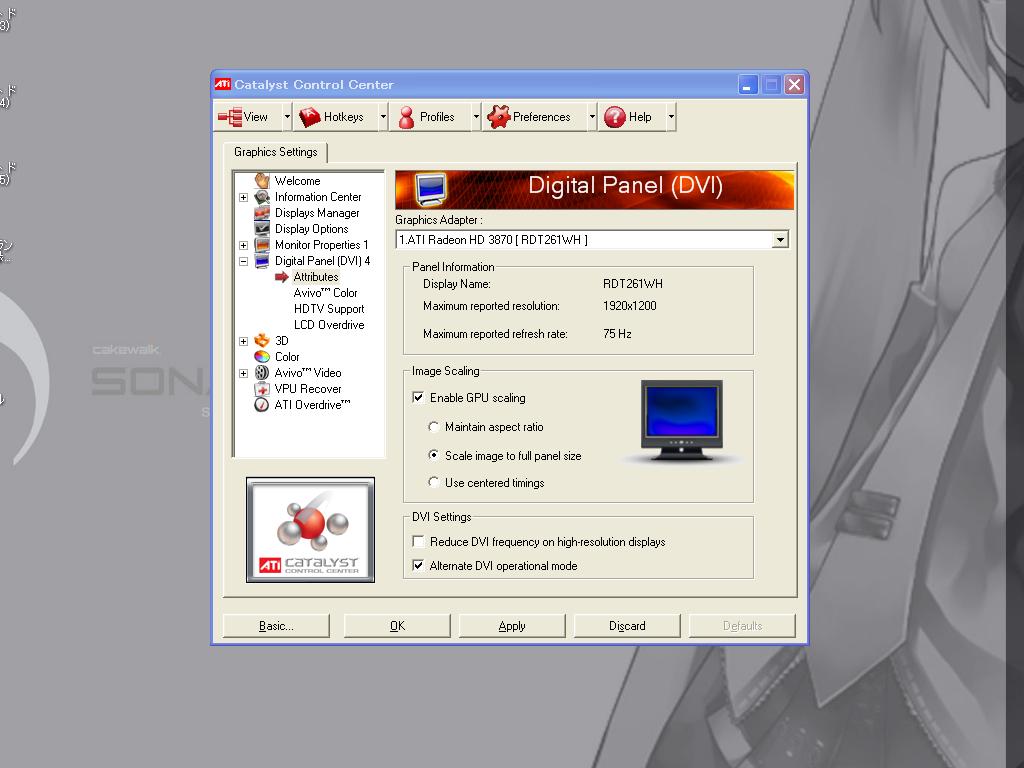Toggle Enable GPU scaling checkbox
The image size is (1024, 768).
pos(419,397)
